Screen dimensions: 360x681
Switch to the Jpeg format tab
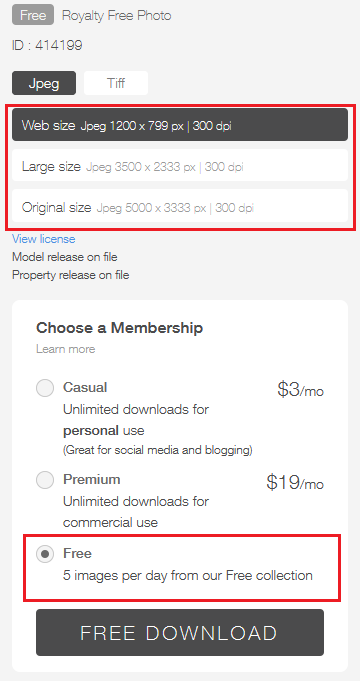44,83
